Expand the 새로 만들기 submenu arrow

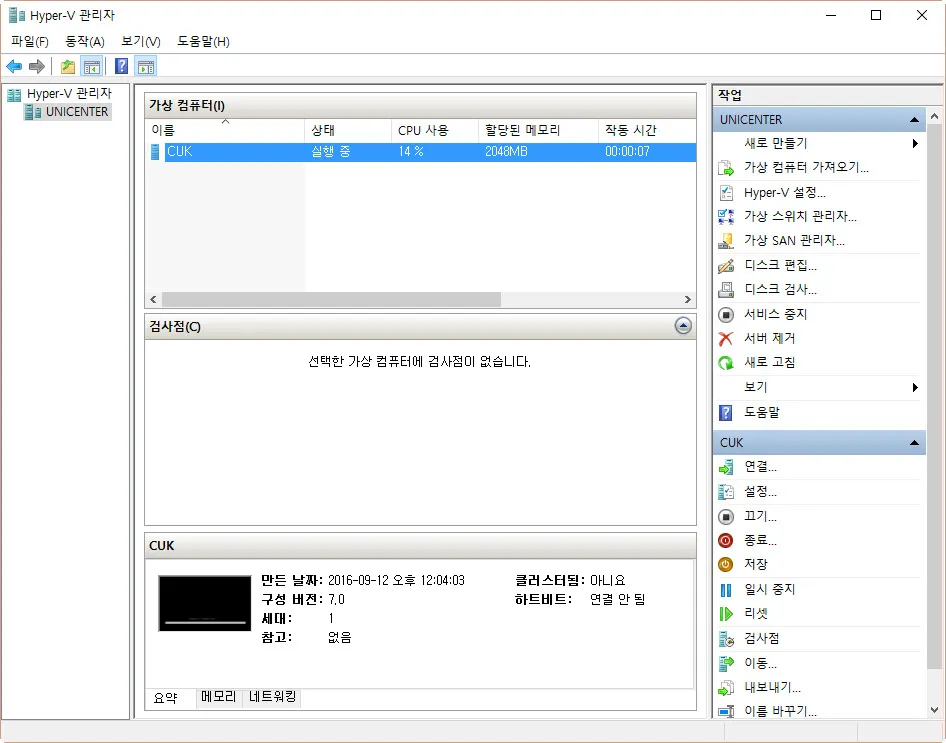click(913, 142)
